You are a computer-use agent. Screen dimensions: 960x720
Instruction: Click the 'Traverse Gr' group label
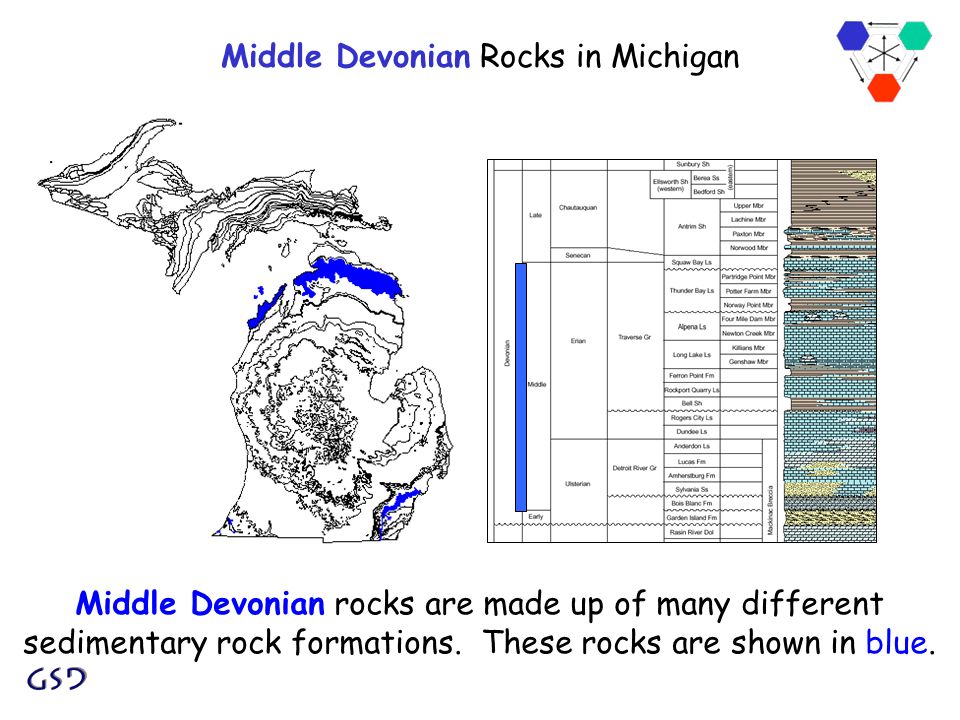point(635,337)
